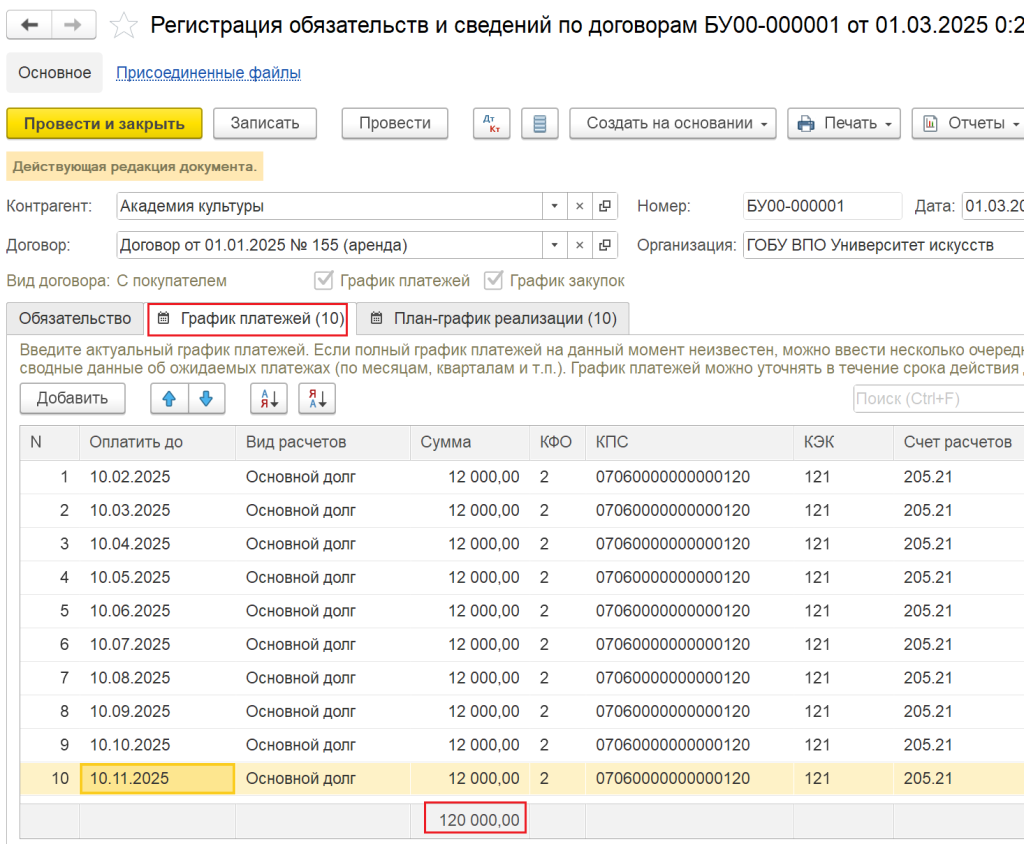Click the Провести button

click(x=395, y=123)
